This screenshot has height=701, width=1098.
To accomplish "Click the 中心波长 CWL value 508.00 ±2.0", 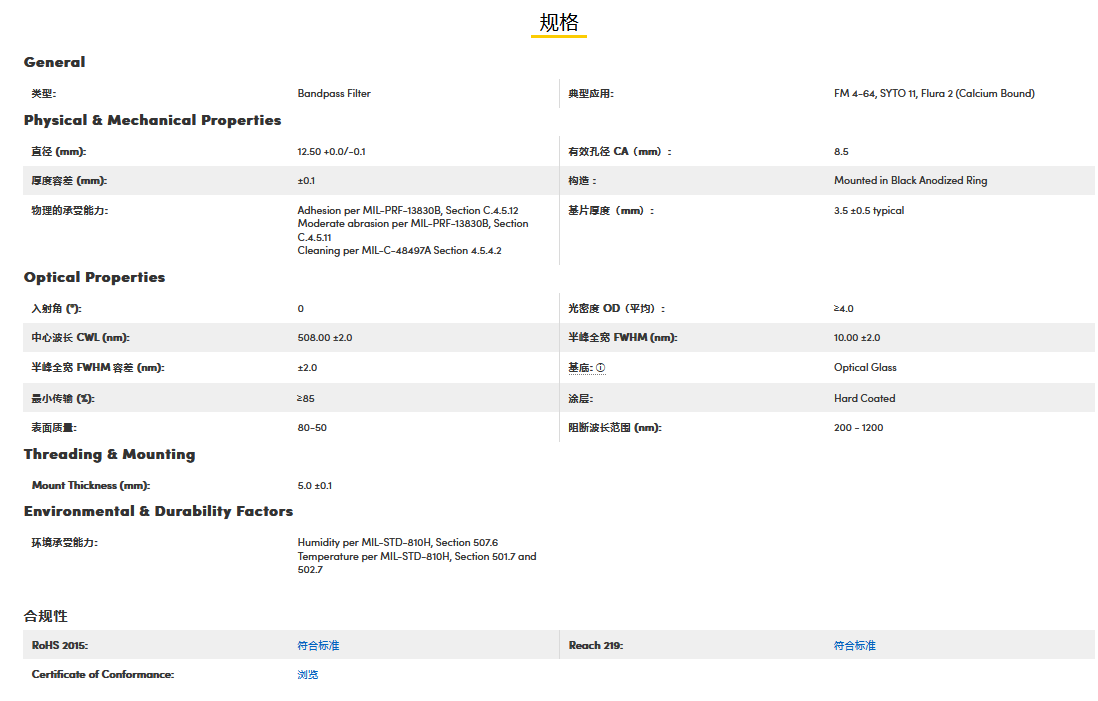I will pos(325,338).
